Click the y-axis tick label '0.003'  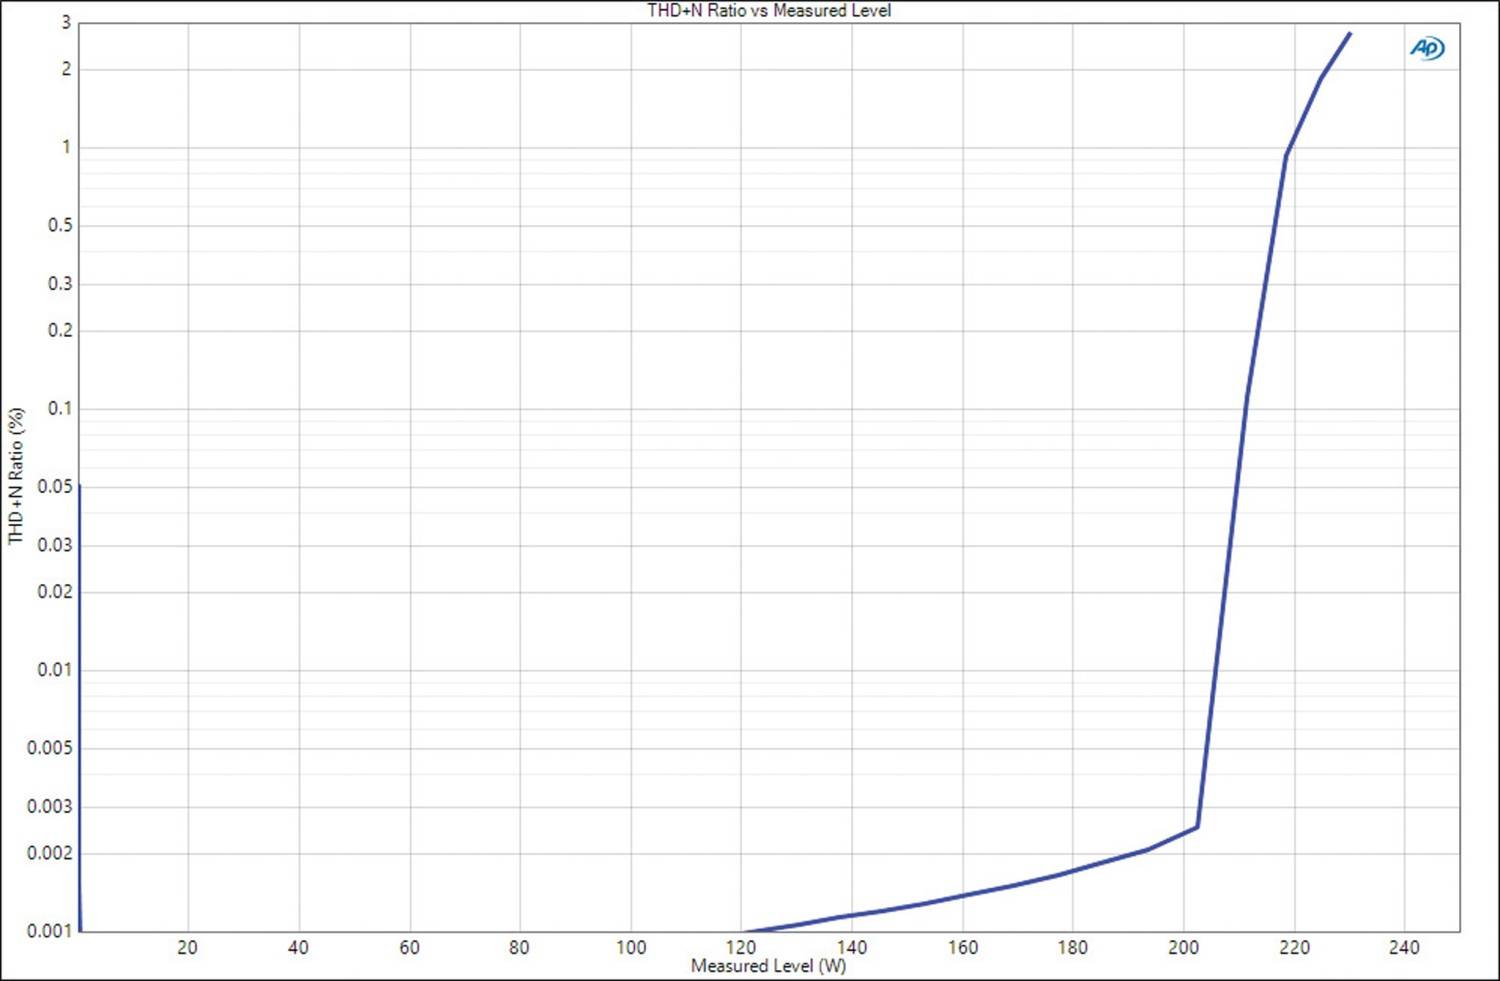[50, 806]
